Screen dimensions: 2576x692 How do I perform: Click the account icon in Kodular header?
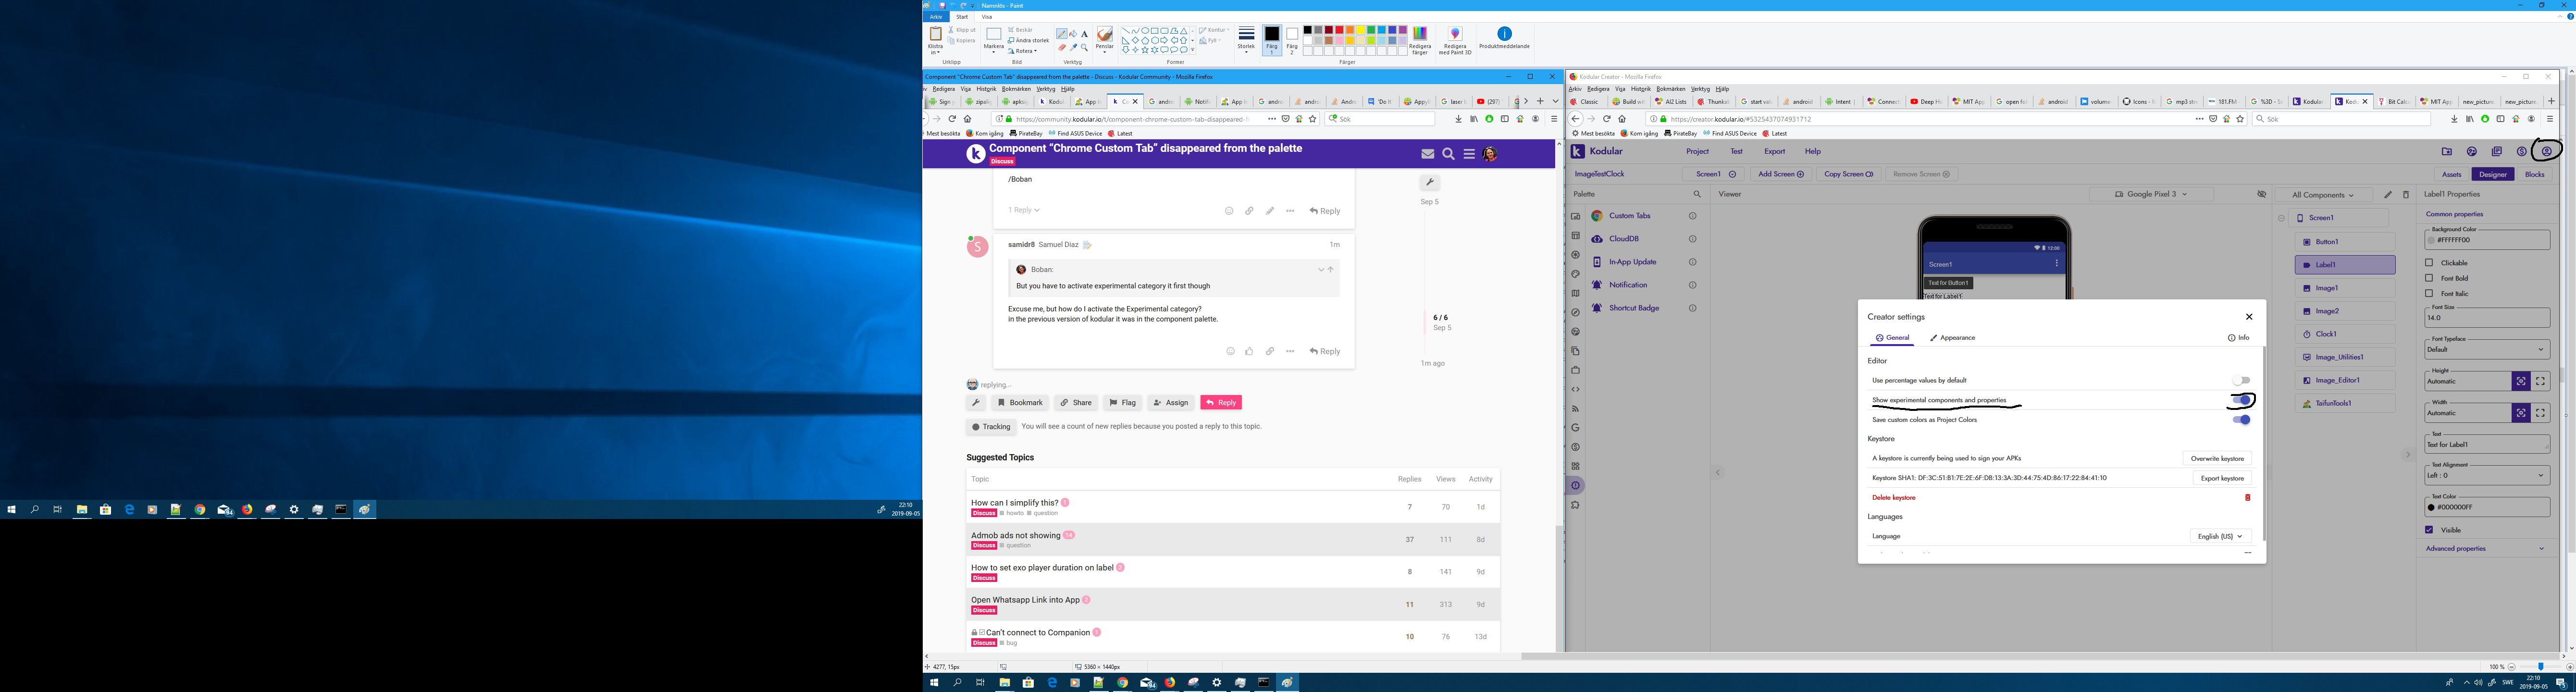coord(2547,151)
